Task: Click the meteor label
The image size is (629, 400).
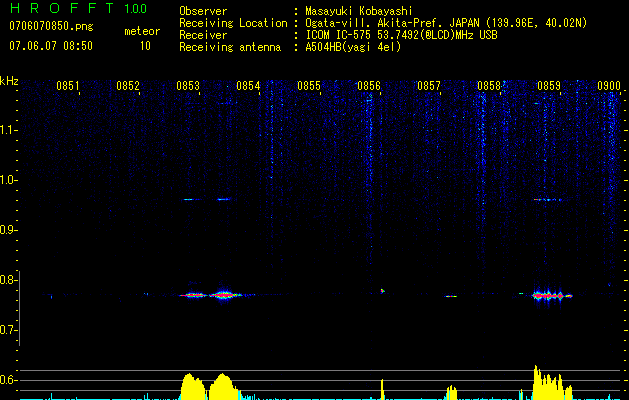Action: click(142, 31)
